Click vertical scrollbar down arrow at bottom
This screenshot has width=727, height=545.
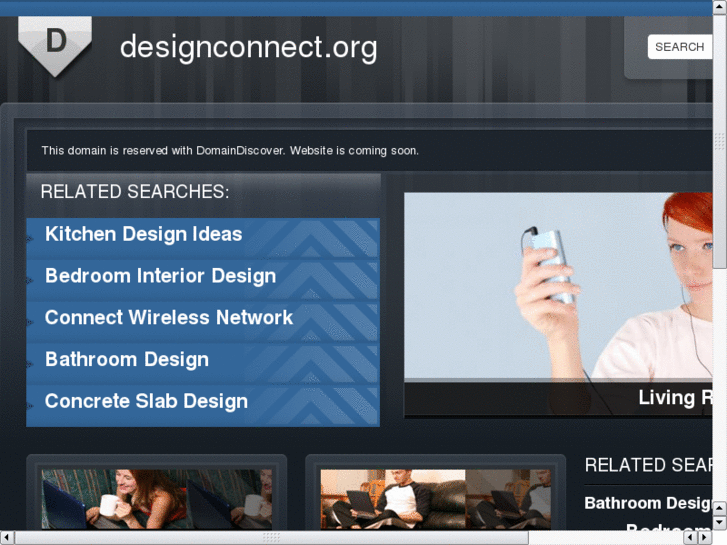[720, 523]
